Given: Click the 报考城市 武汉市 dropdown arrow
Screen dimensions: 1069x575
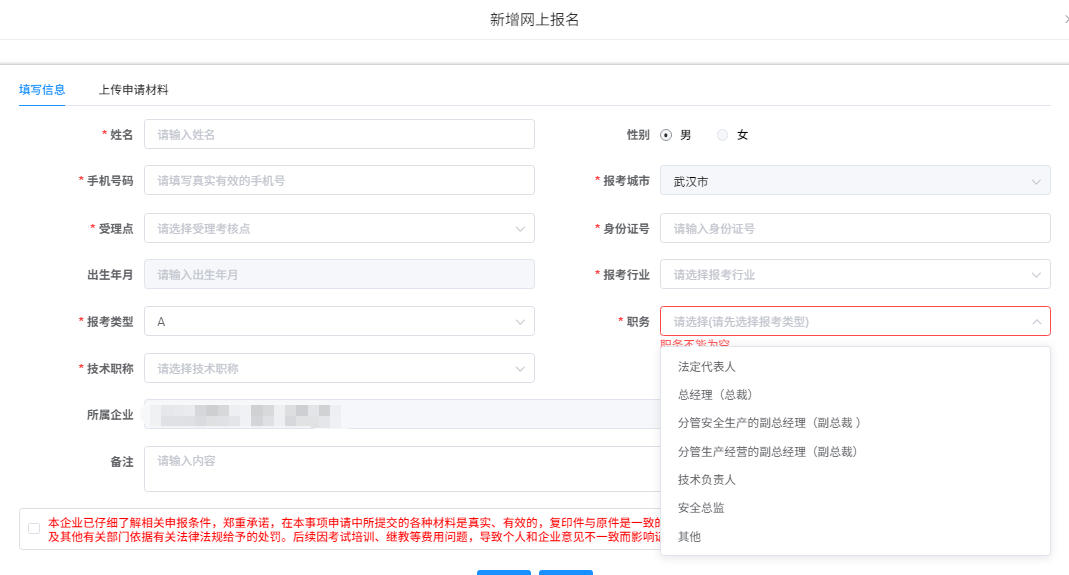Looking at the screenshot, I should click(1036, 182).
